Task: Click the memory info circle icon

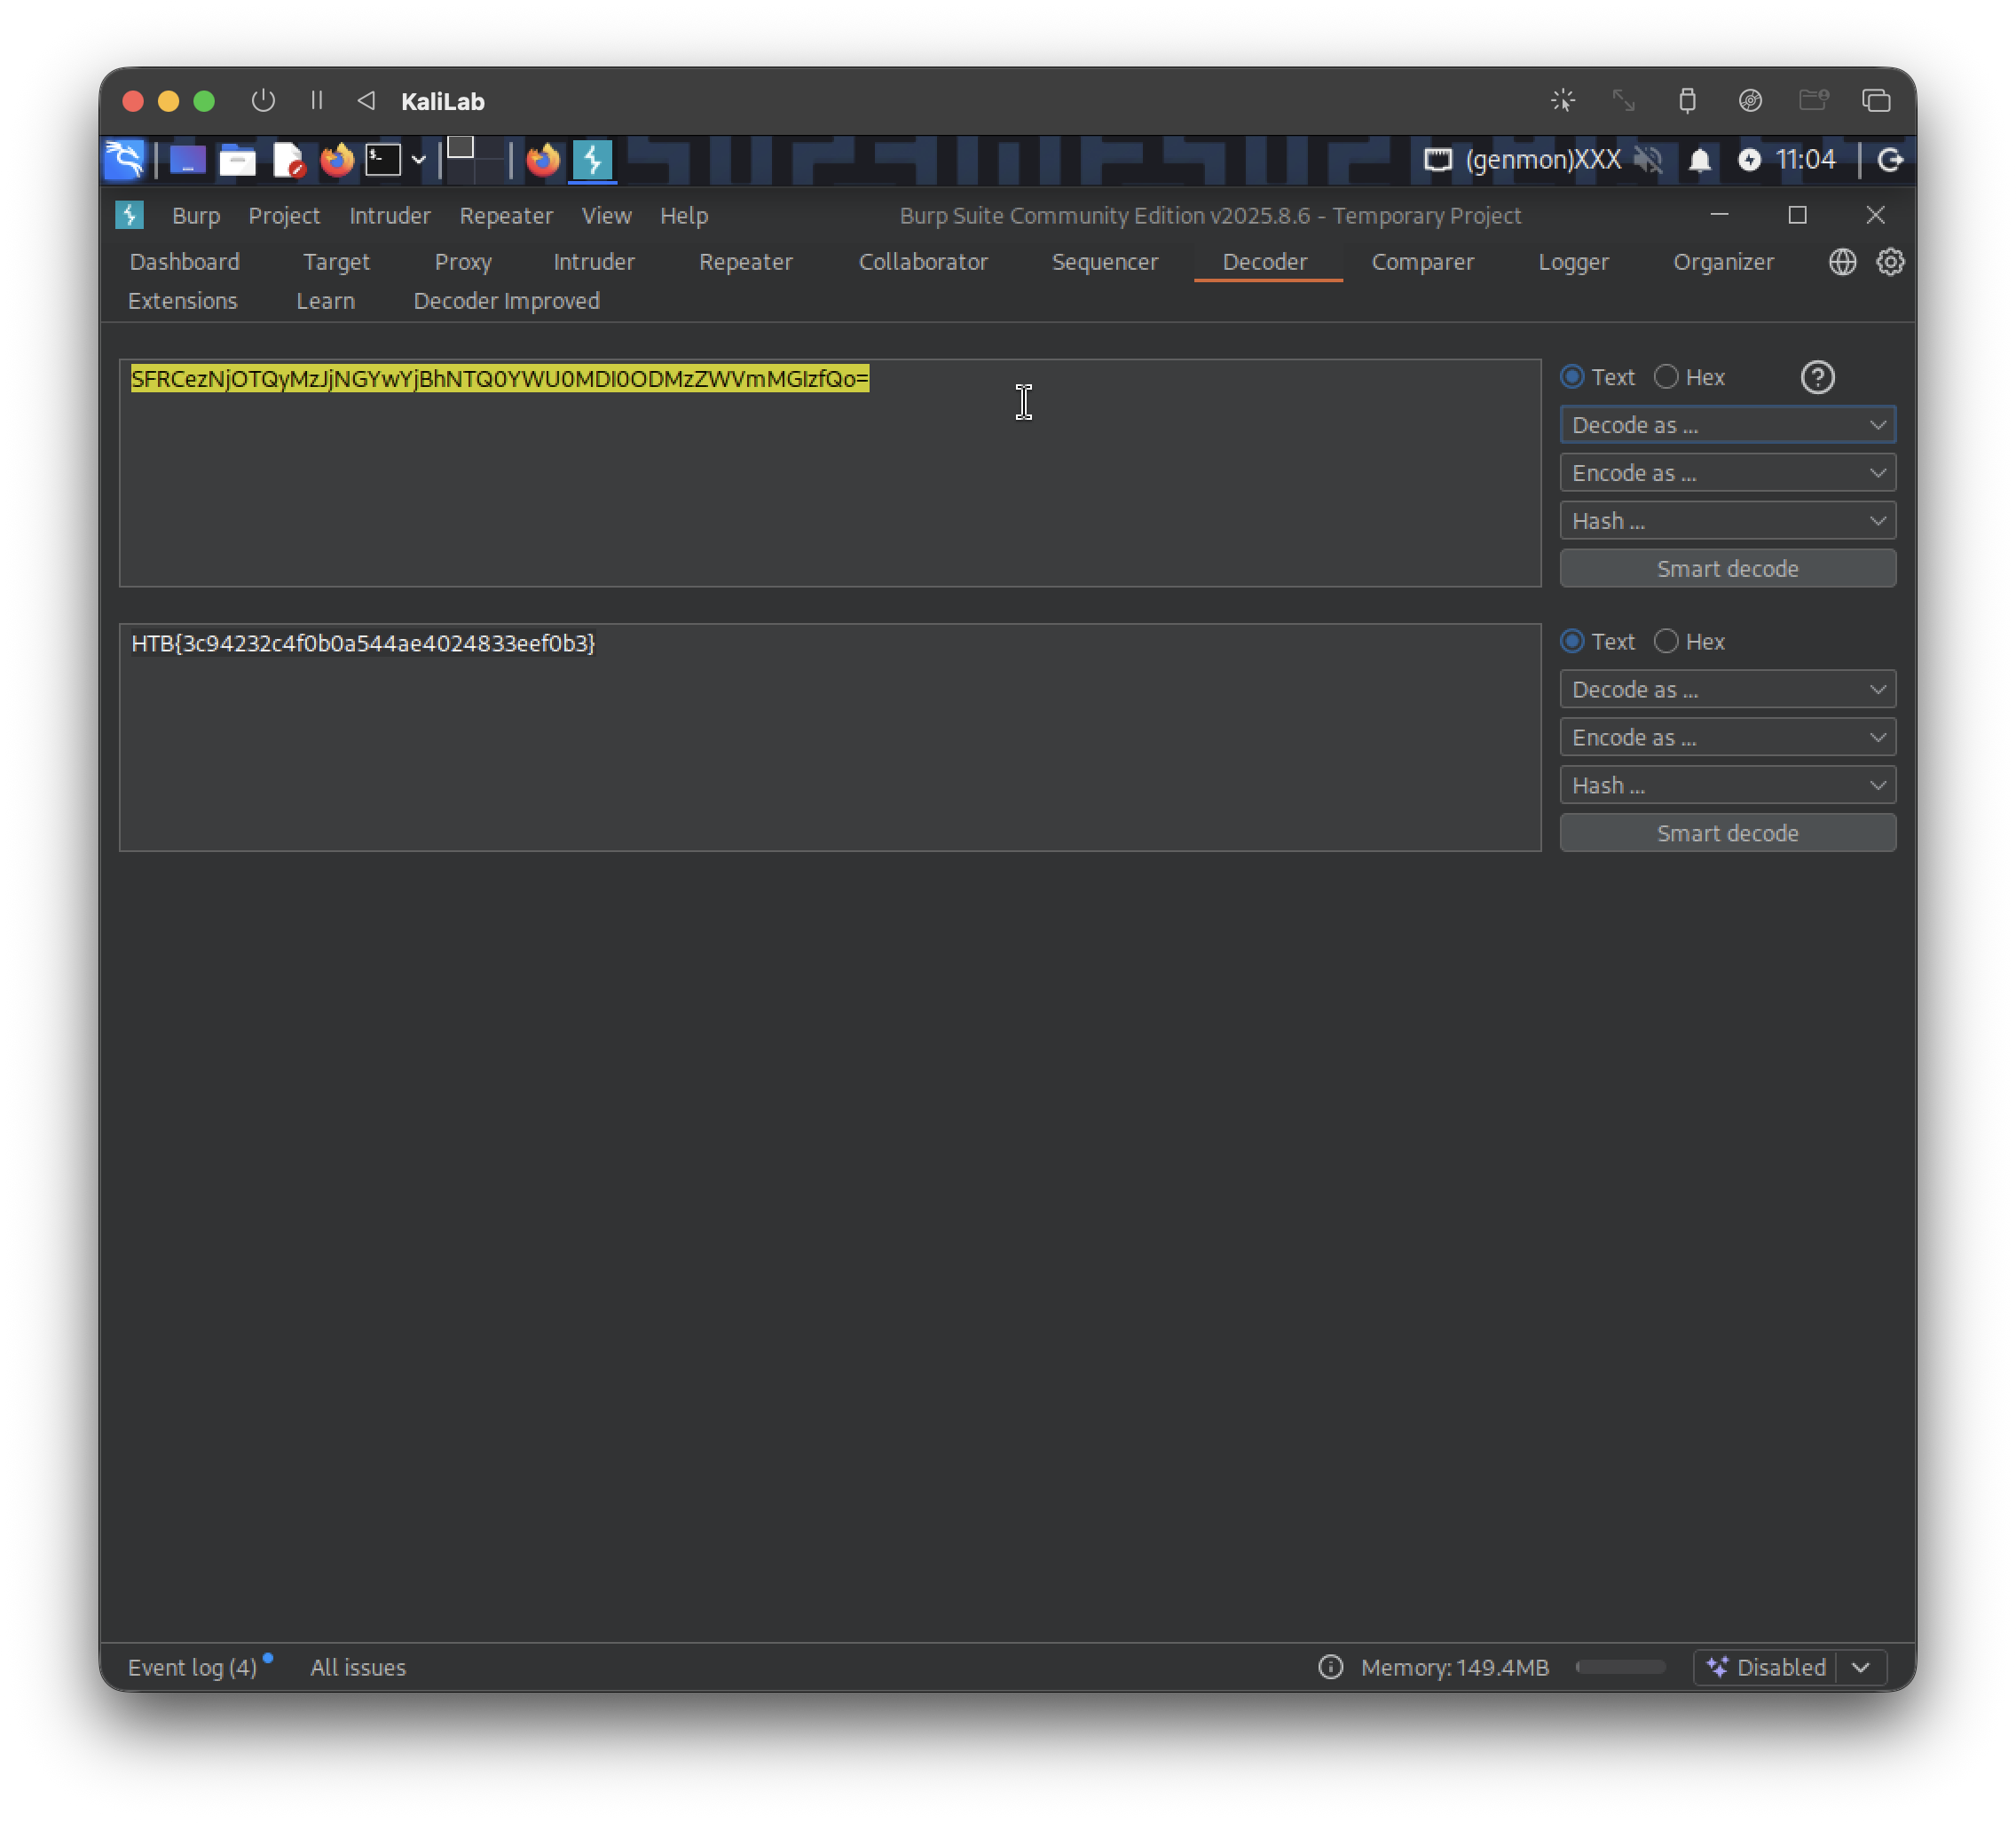Action: pos(1330,1667)
